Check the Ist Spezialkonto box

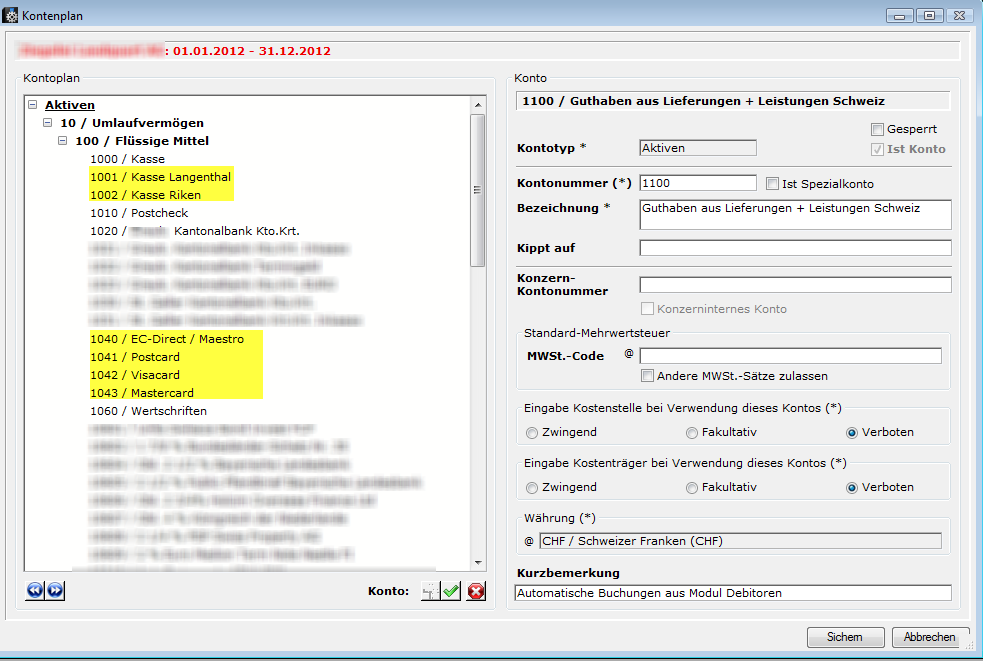[772, 183]
